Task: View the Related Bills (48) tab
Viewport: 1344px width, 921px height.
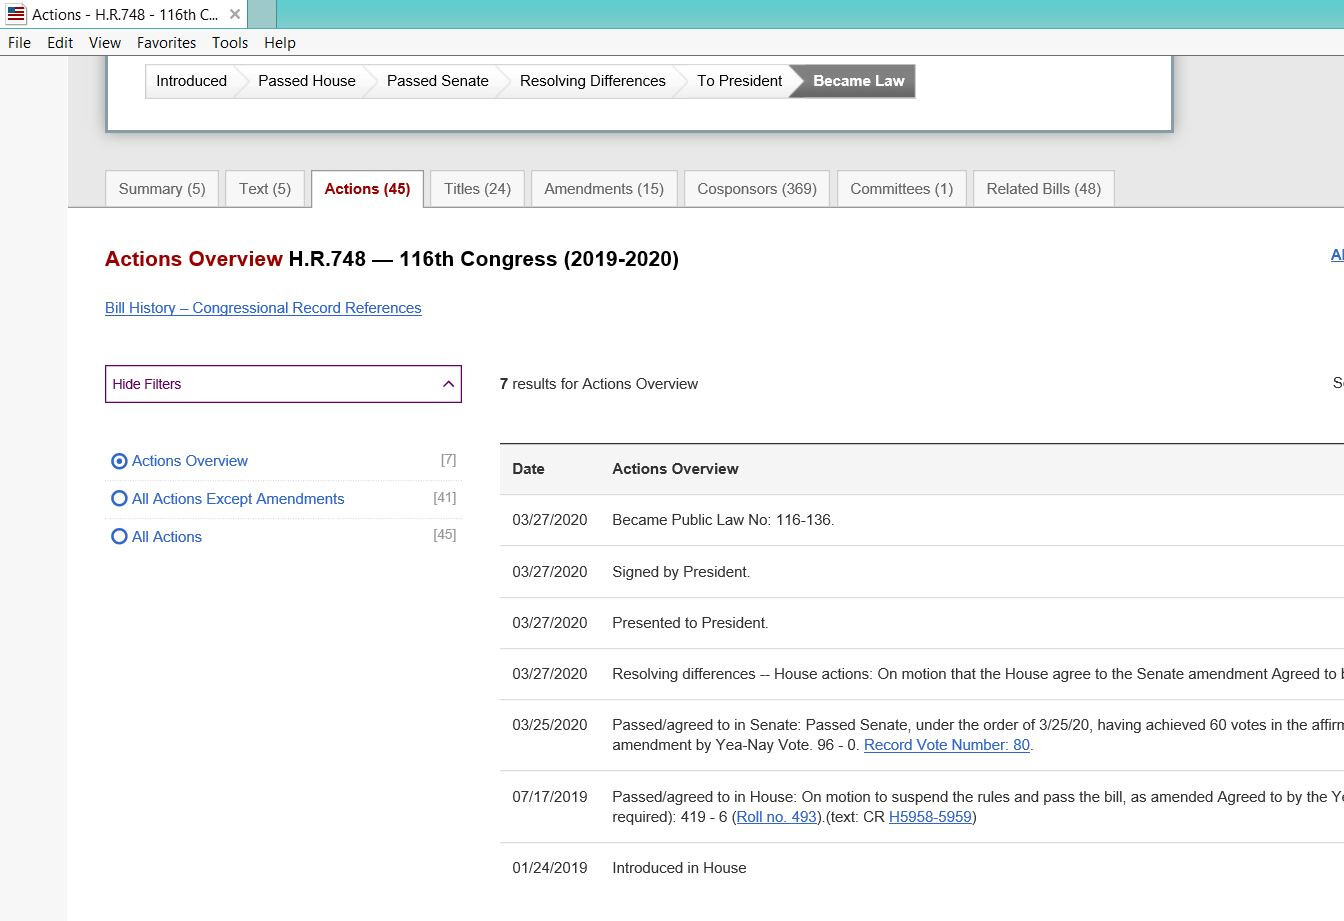Action: click(x=1043, y=189)
